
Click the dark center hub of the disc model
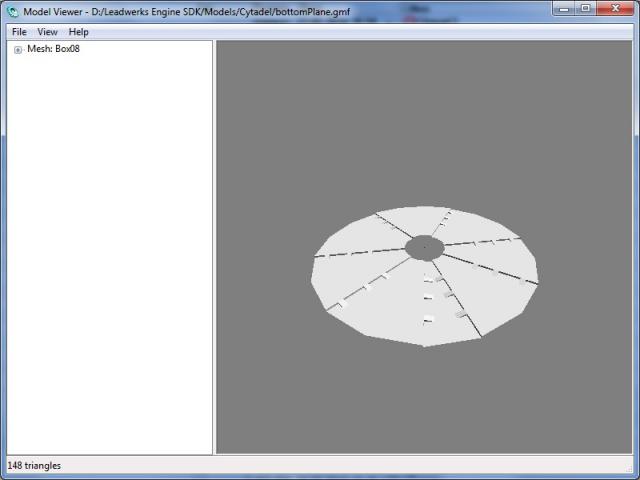pyautogui.click(x=424, y=247)
